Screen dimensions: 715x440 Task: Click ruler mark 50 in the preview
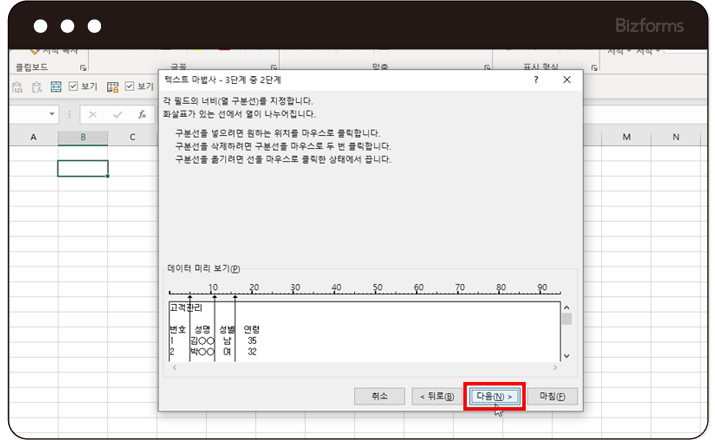coord(378,287)
